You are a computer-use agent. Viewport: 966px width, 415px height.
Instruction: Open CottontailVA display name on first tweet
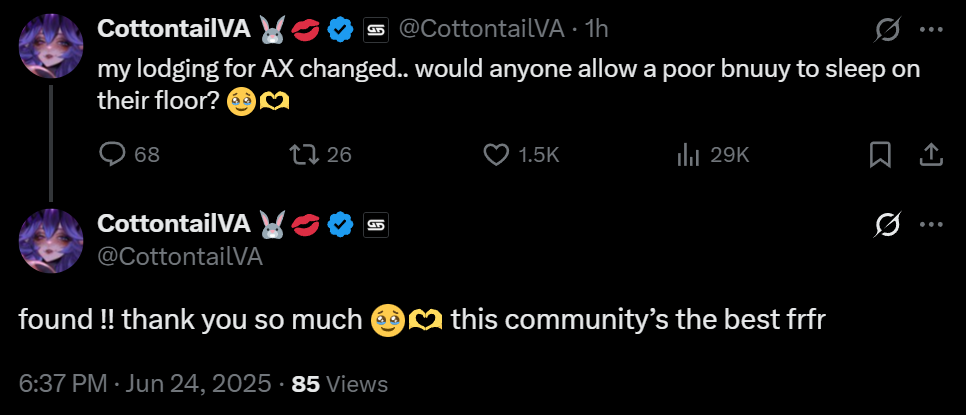tap(173, 30)
